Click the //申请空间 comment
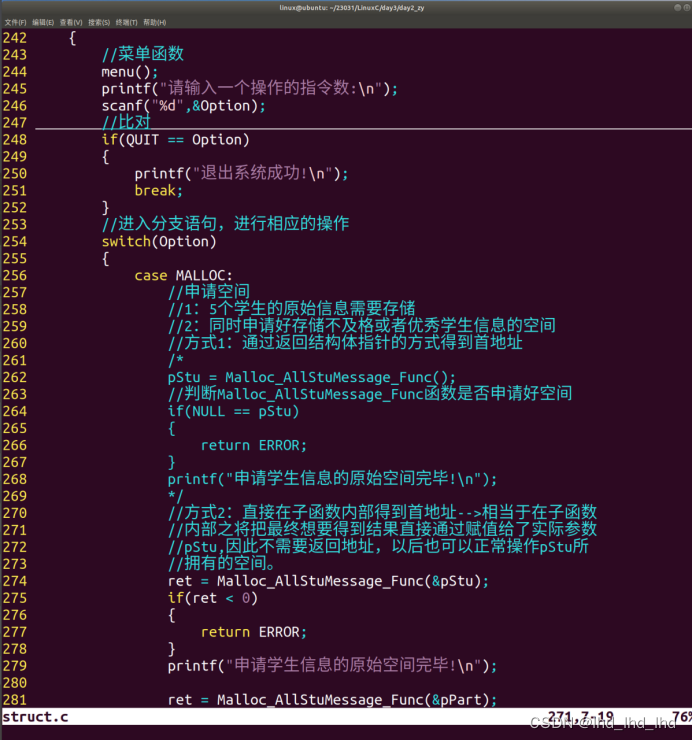This screenshot has height=741, width=692. (x=208, y=292)
